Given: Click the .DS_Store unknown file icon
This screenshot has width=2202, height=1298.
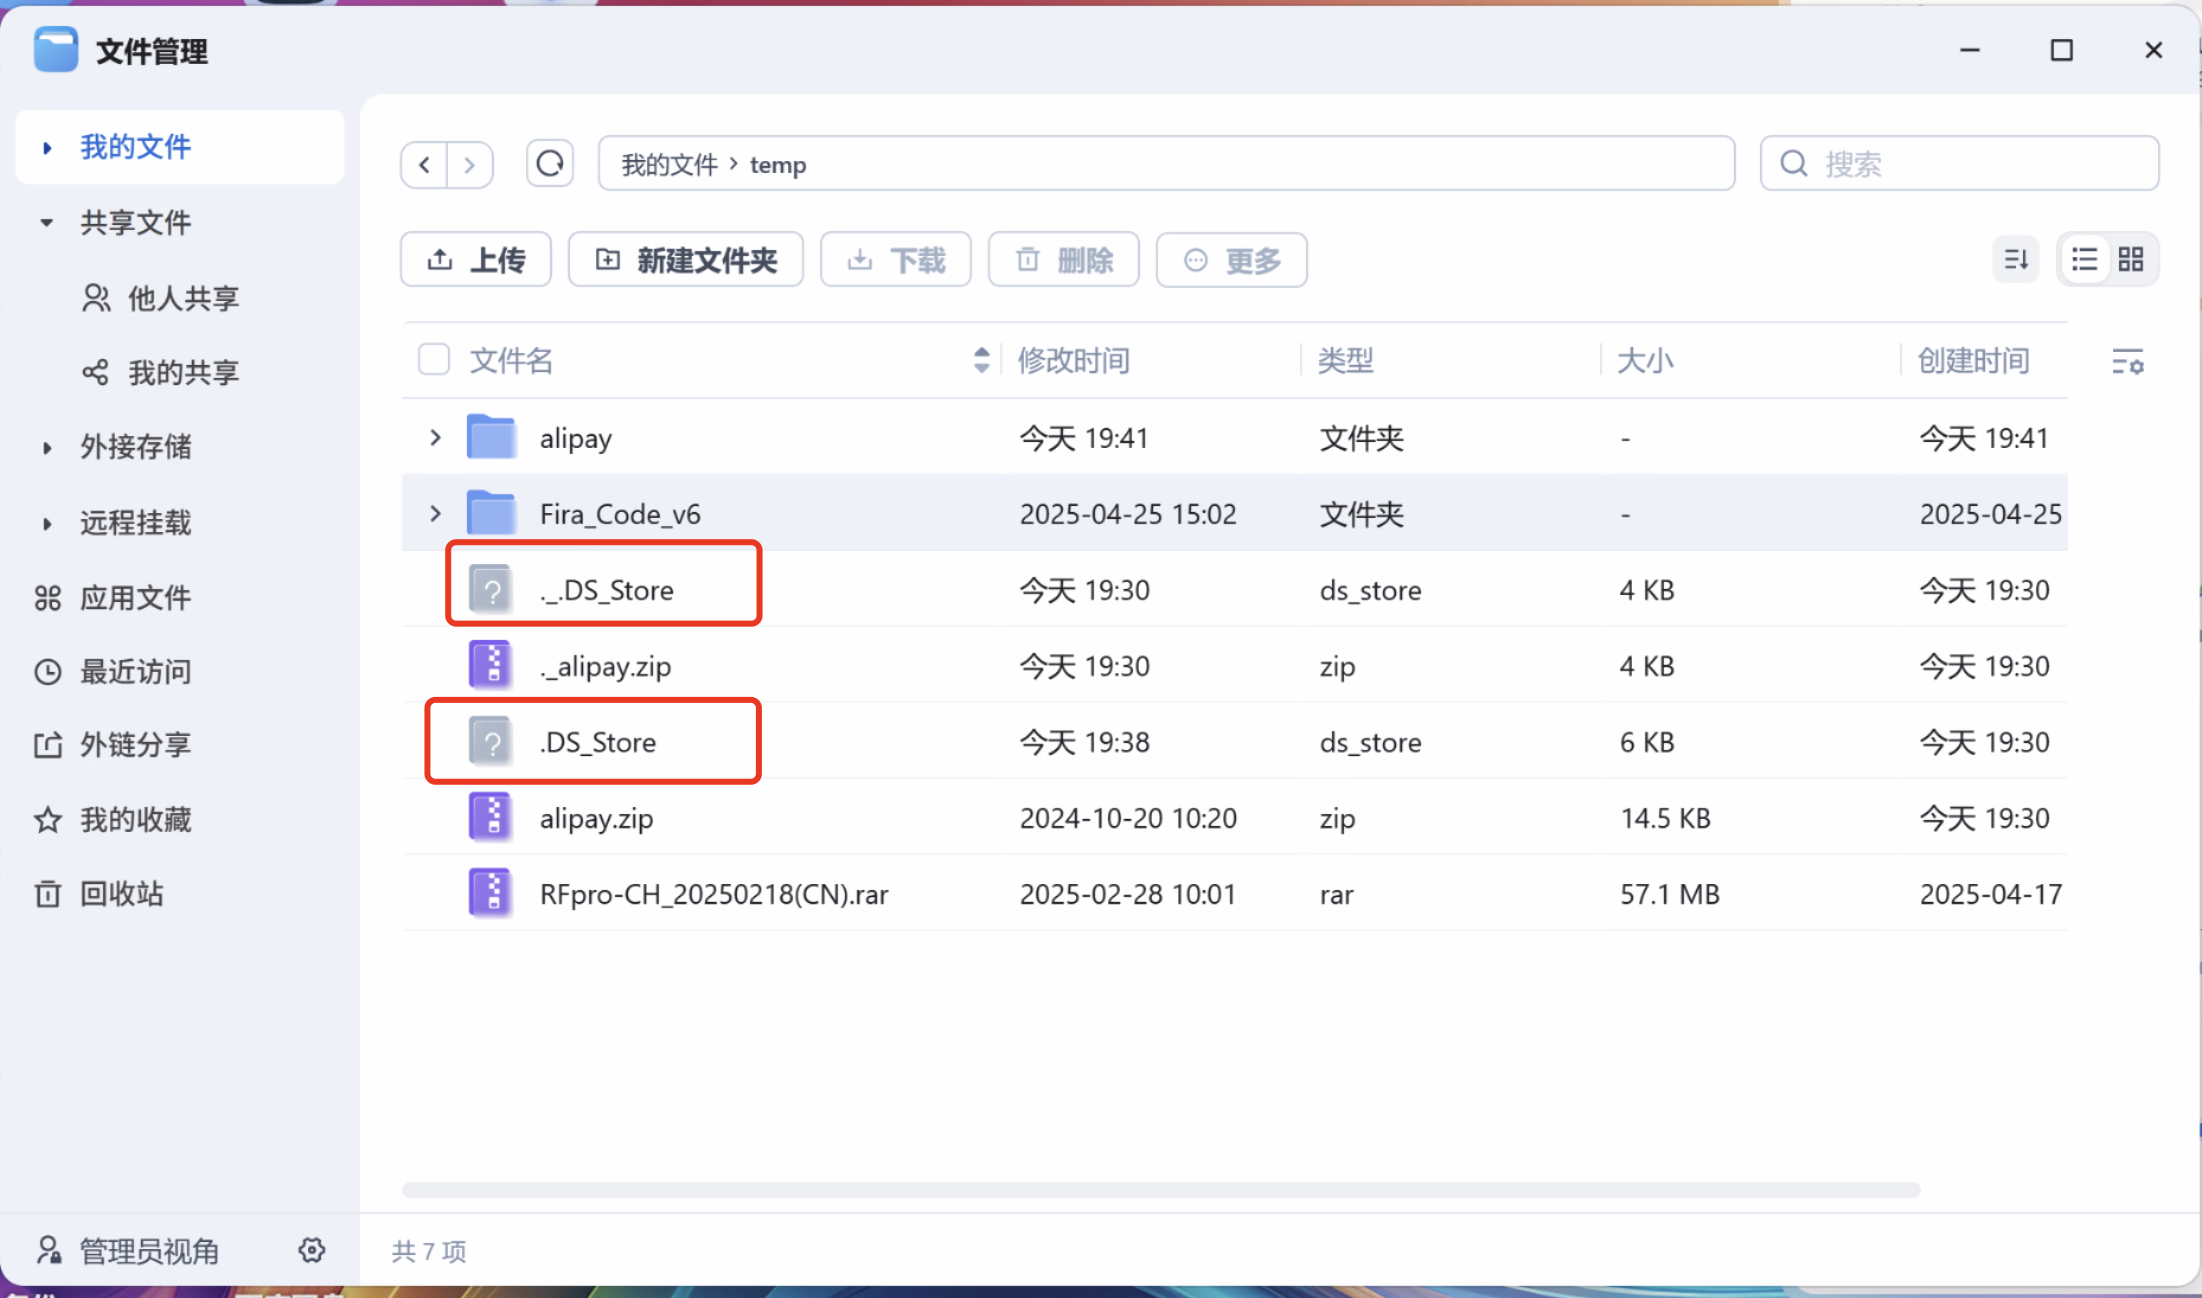Looking at the screenshot, I should point(491,741).
